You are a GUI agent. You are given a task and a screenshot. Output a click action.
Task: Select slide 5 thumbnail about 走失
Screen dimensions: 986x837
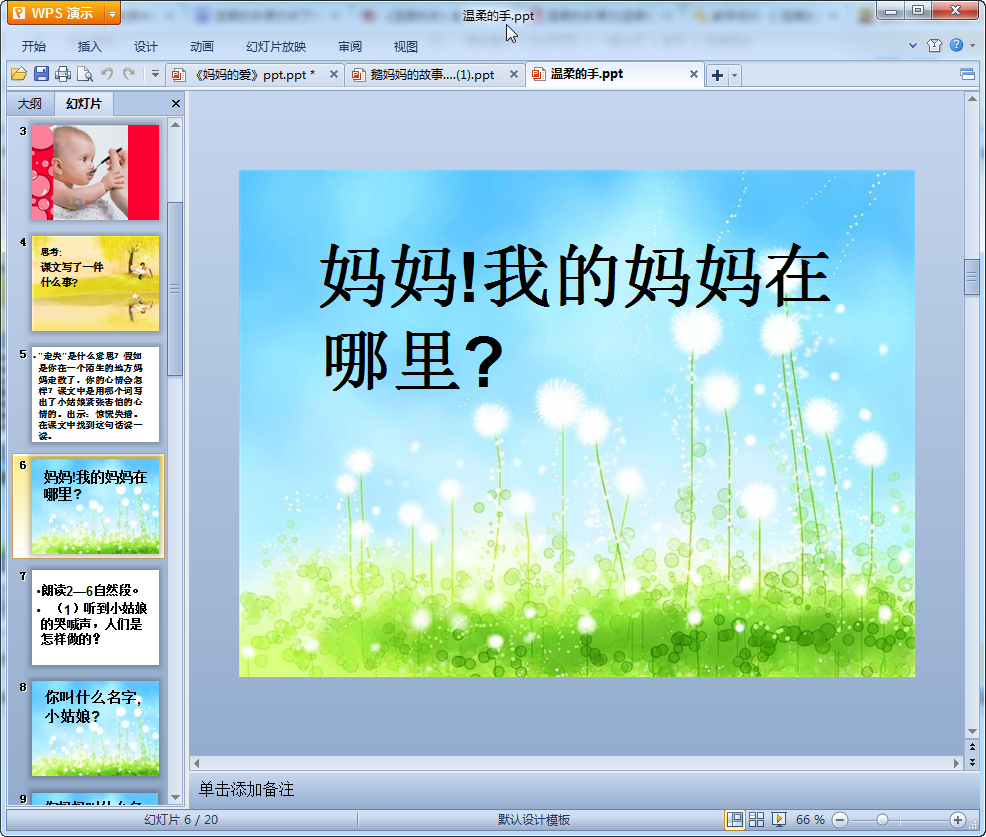click(x=96, y=394)
